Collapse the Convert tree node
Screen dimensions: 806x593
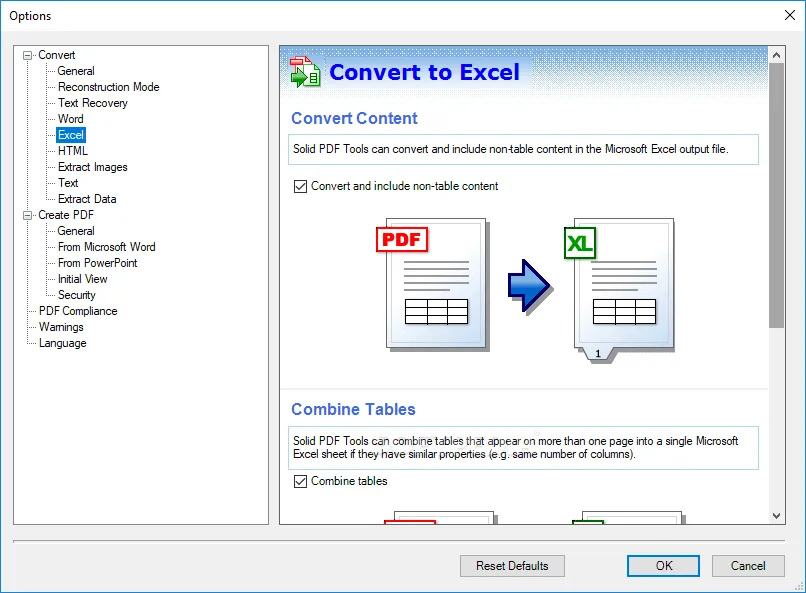coord(28,55)
